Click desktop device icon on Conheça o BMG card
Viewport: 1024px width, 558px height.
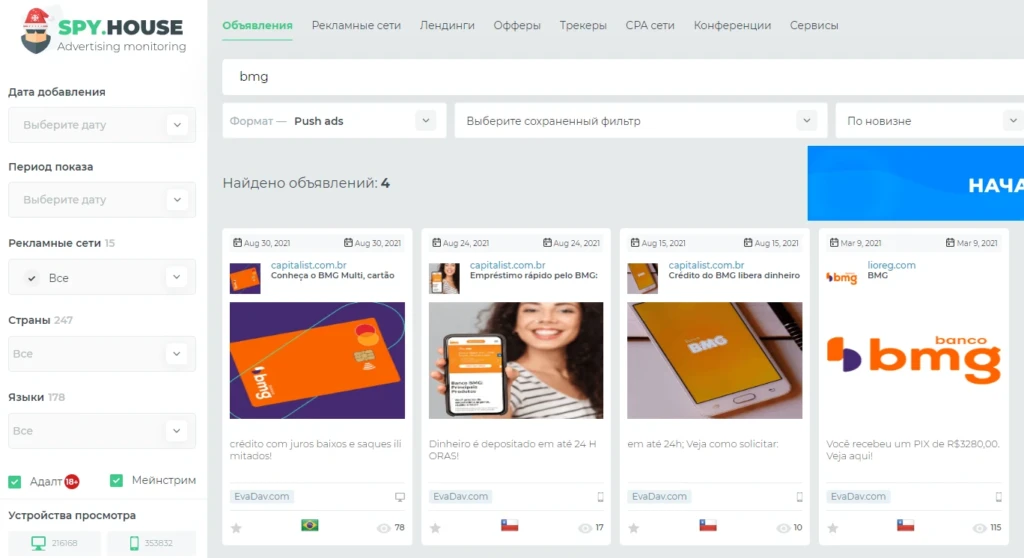(x=400, y=497)
